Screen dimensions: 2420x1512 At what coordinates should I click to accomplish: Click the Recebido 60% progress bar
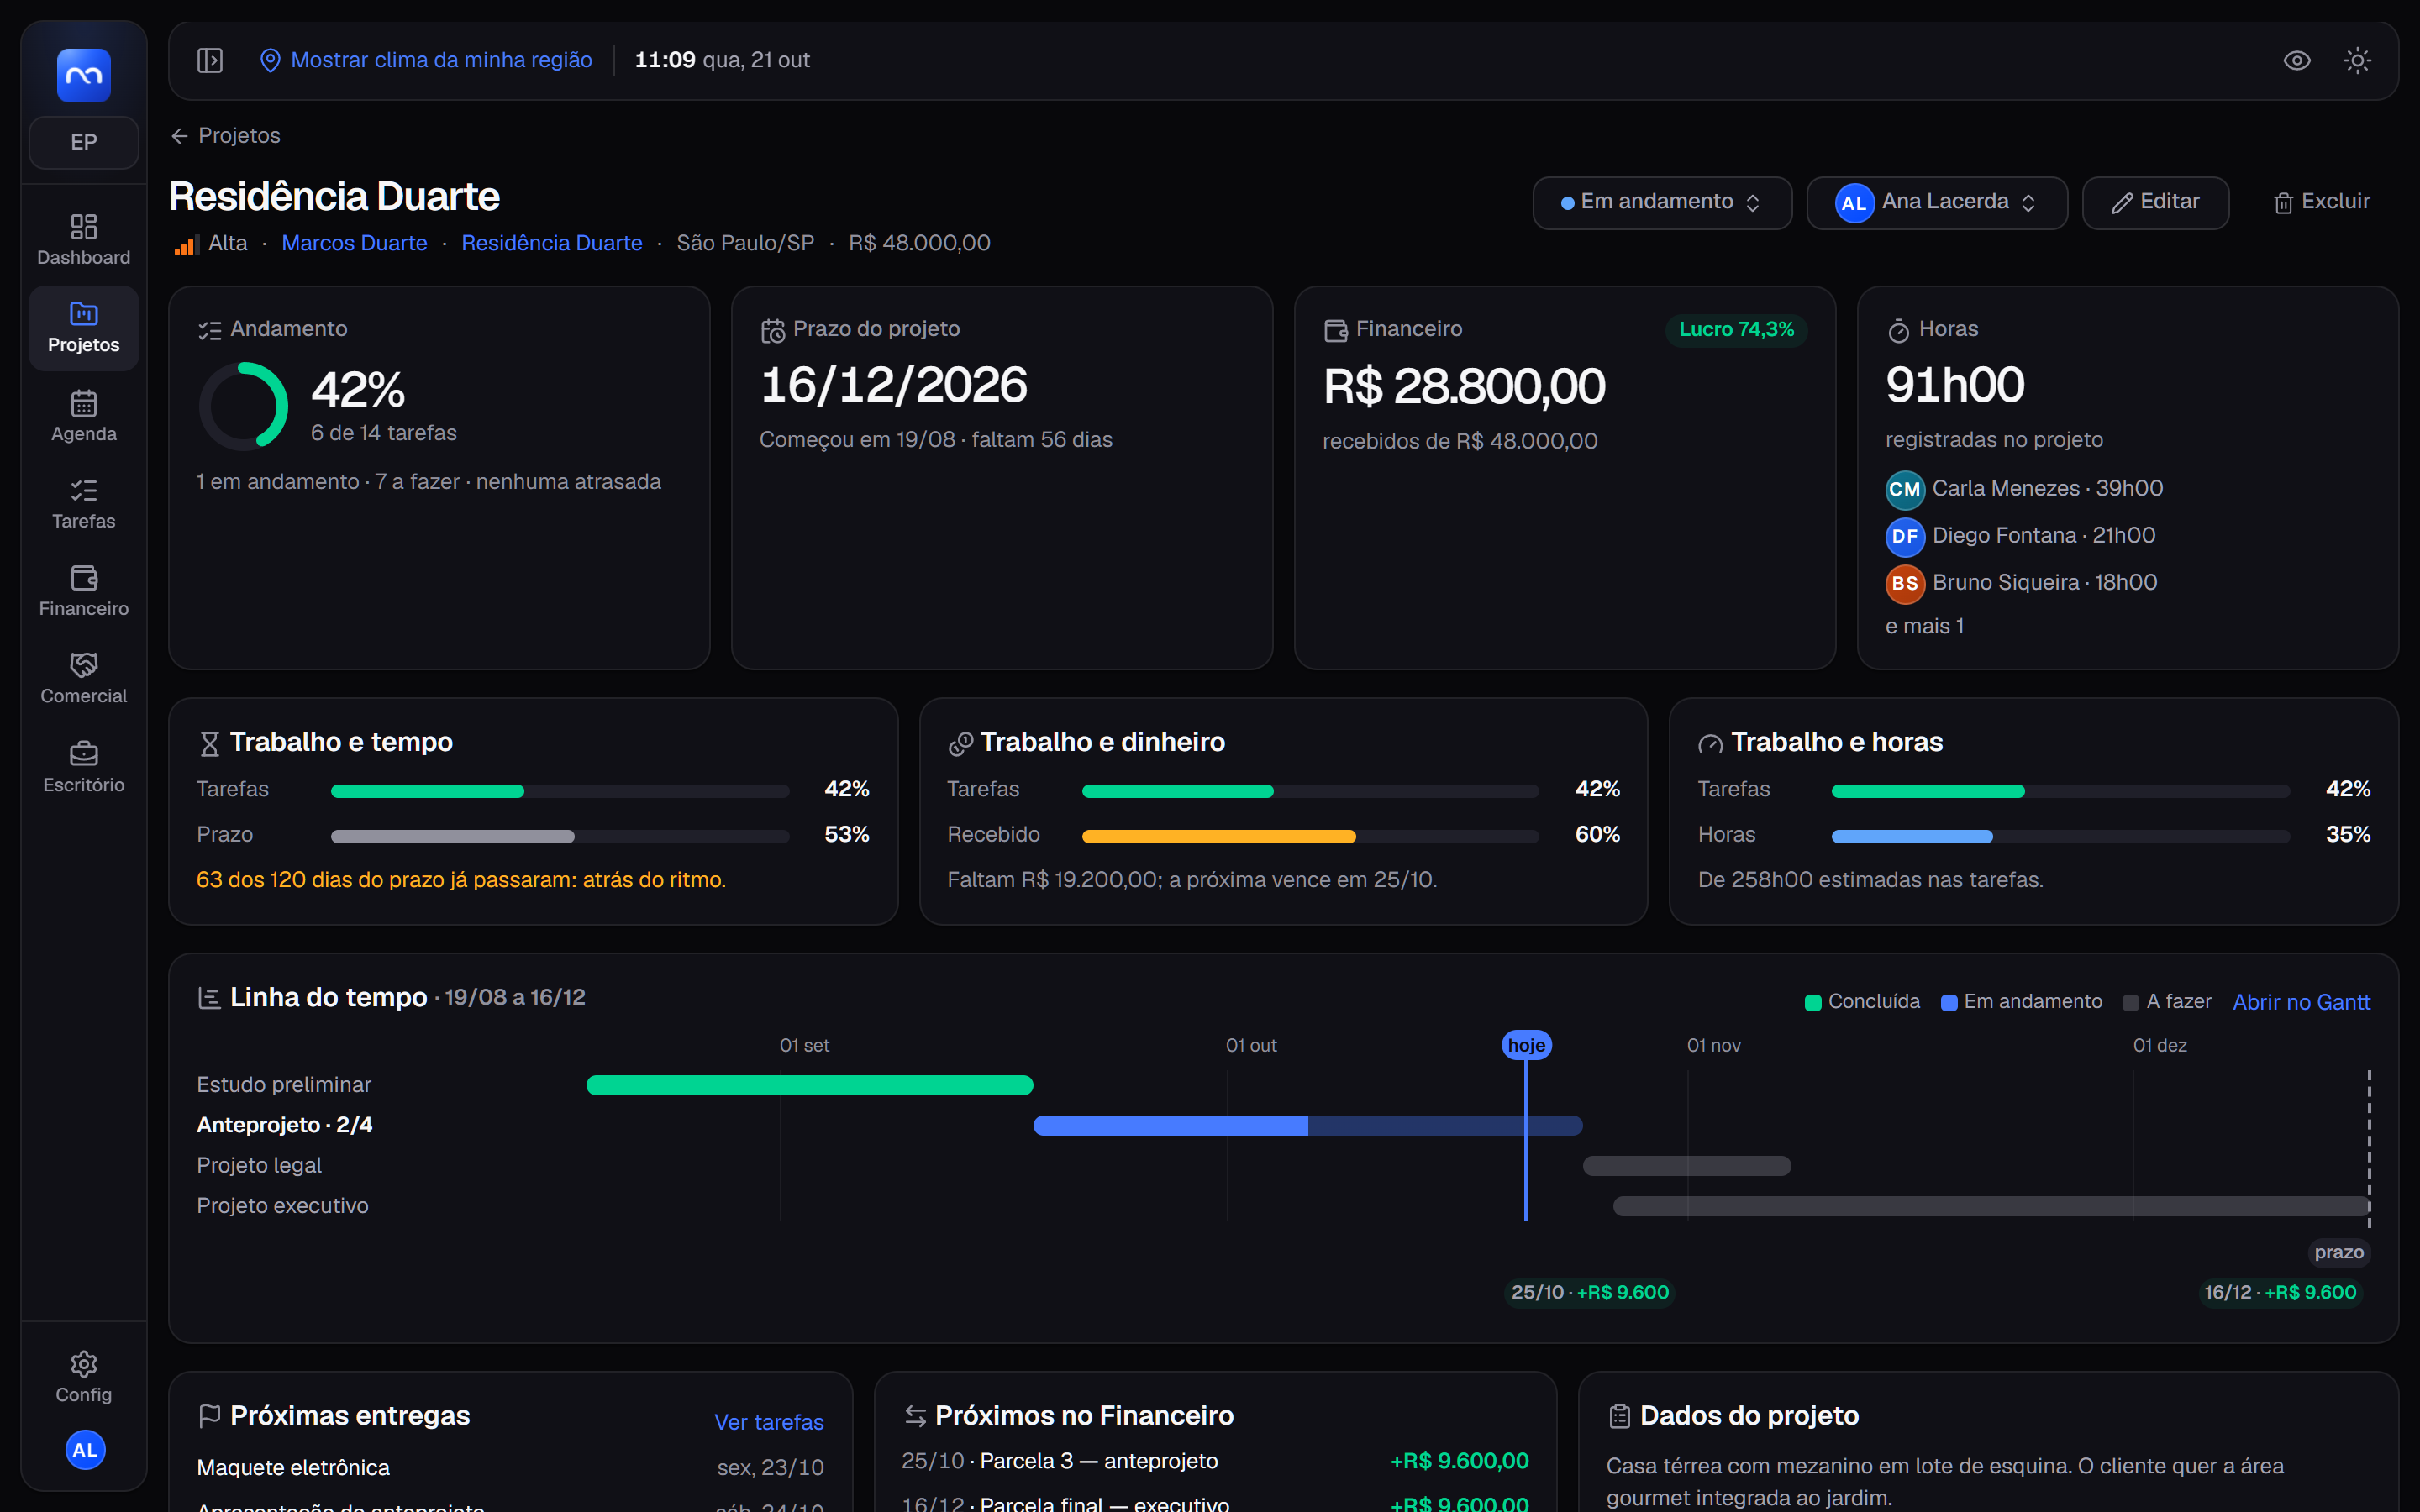[1310, 836]
